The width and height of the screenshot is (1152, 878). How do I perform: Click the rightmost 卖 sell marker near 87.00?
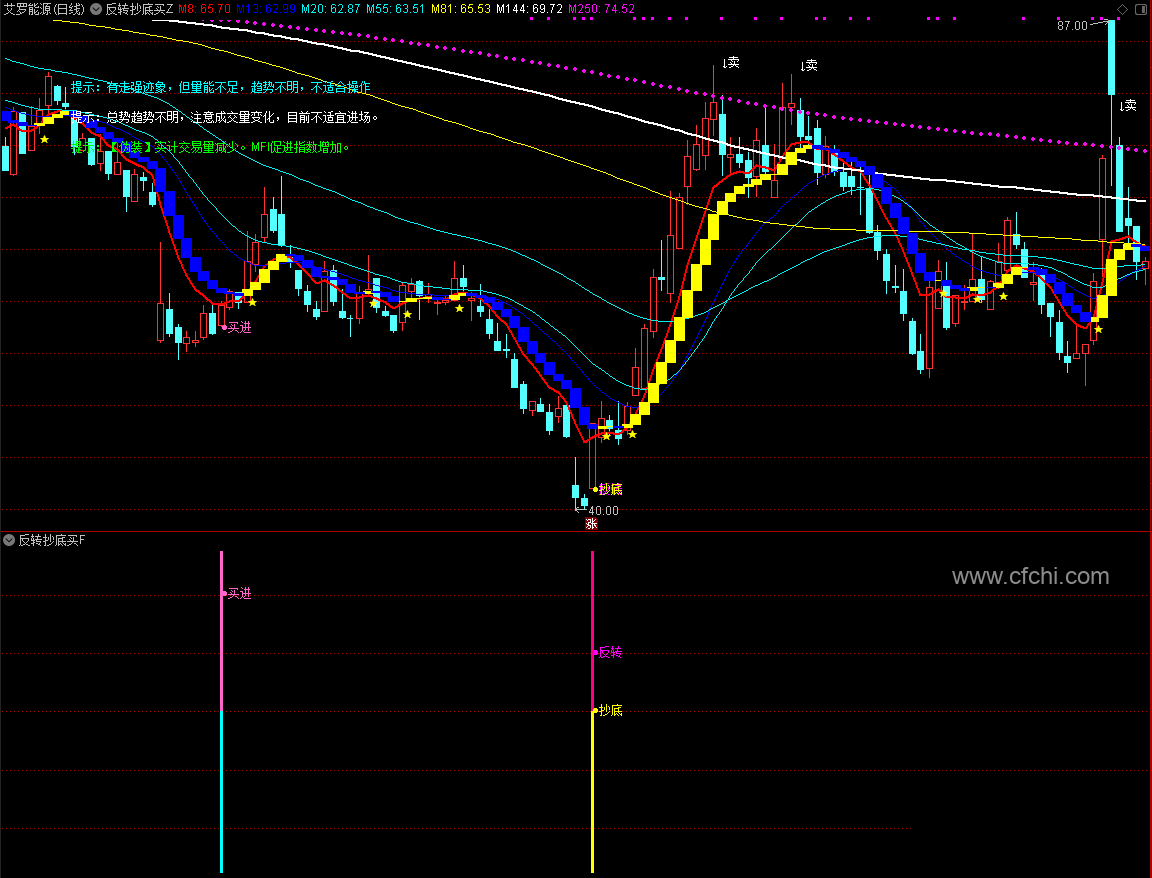tap(1128, 106)
